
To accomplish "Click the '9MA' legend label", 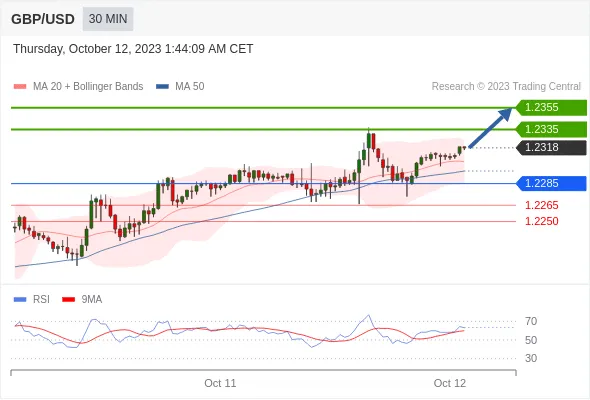I will click(92, 300).
